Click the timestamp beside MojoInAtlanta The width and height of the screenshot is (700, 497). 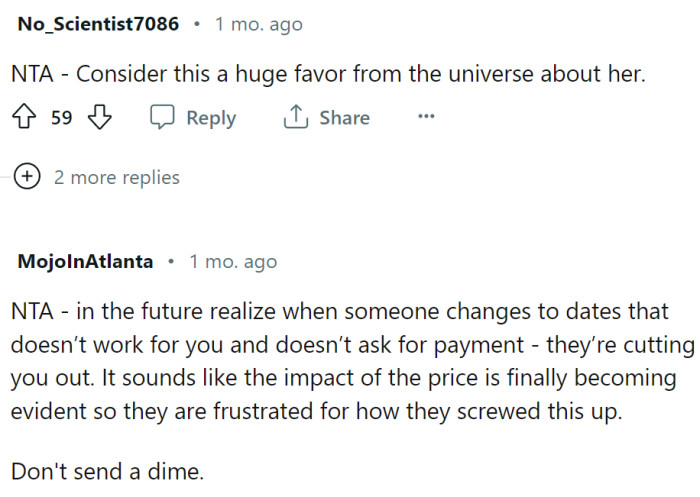point(233,262)
